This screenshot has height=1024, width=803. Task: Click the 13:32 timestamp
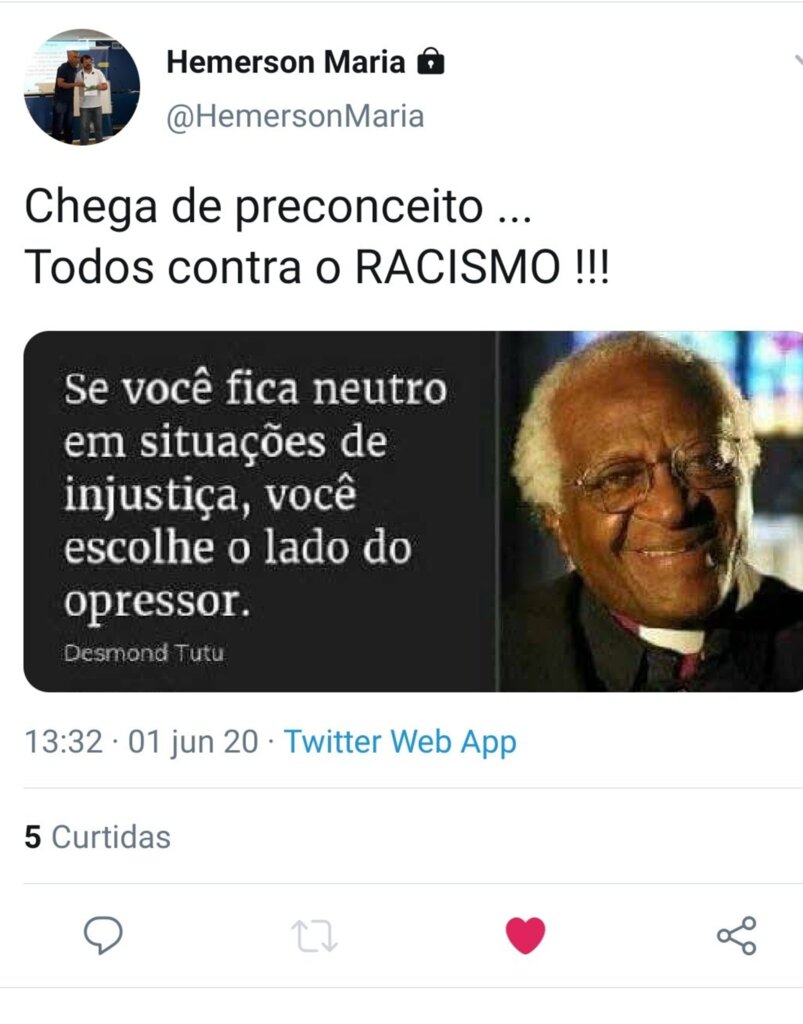[x=63, y=742]
